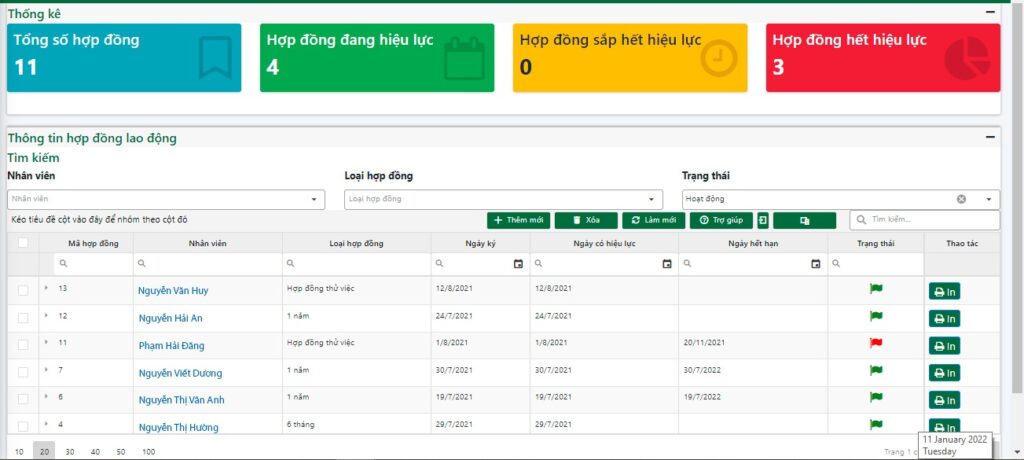The width and height of the screenshot is (1024, 460).
Task: Click the Xóa delete button
Action: pos(586,220)
